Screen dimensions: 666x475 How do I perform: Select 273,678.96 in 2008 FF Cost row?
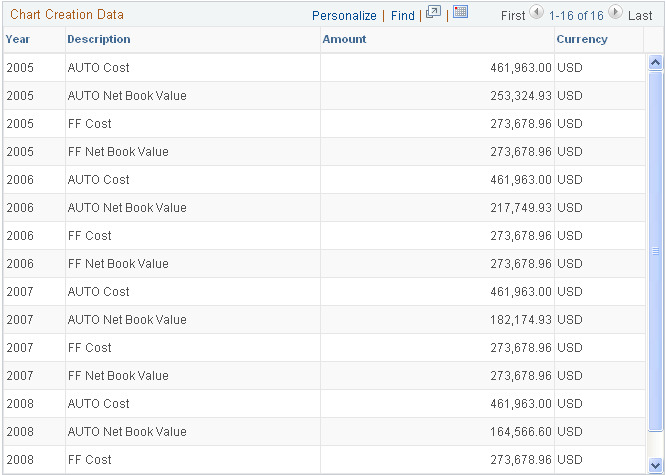tap(521, 460)
